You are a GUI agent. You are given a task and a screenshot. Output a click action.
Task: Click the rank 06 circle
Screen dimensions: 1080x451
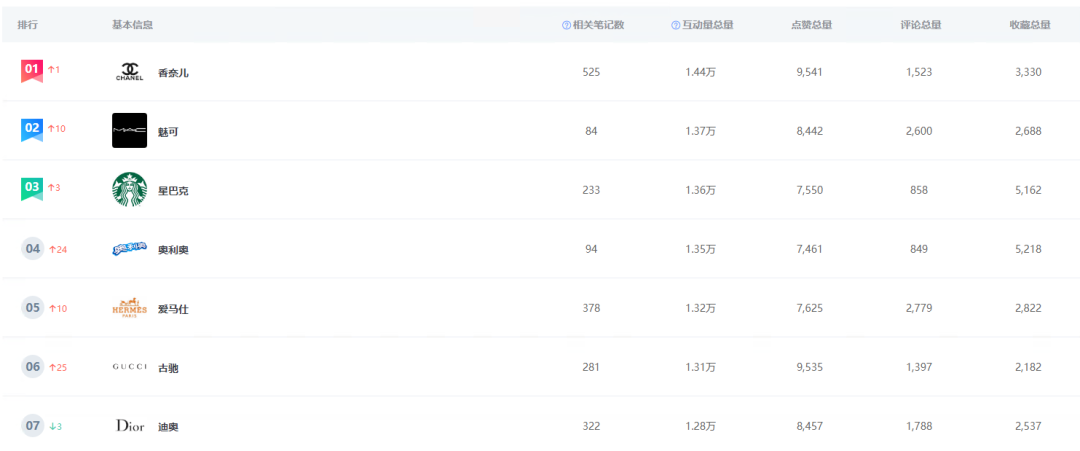[32, 367]
